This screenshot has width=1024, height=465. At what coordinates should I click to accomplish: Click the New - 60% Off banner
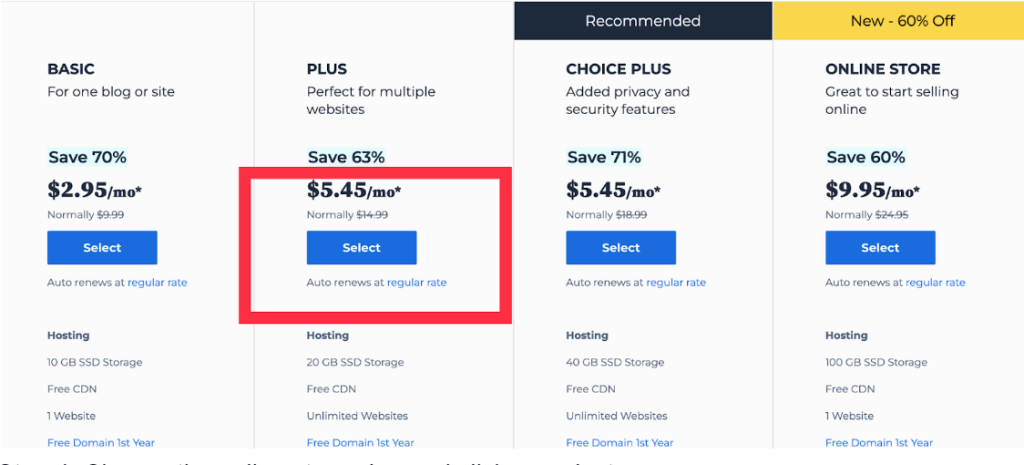tap(899, 21)
